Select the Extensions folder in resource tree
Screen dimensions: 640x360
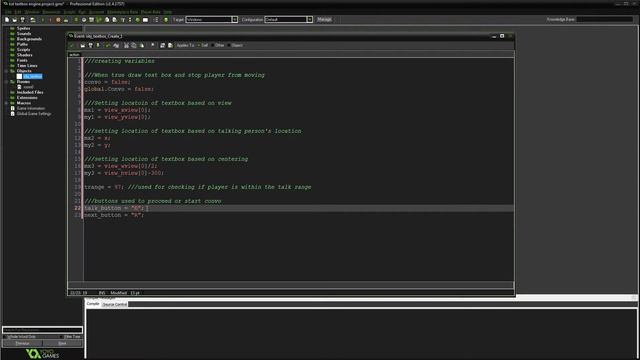click(x=27, y=98)
